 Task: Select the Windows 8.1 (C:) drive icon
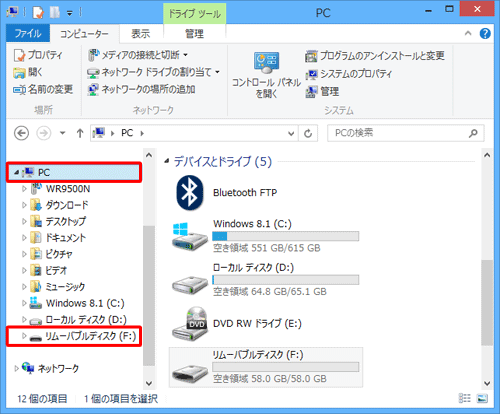(189, 237)
